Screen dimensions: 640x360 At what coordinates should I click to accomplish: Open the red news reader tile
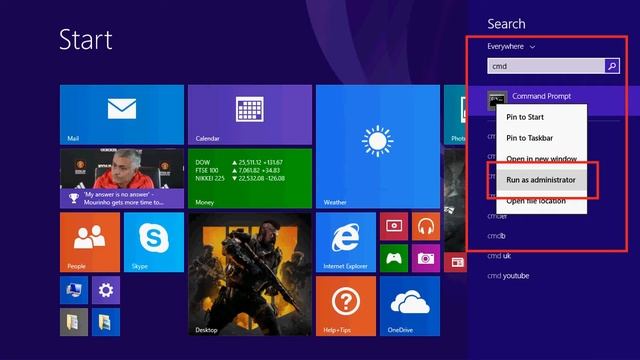456,262
